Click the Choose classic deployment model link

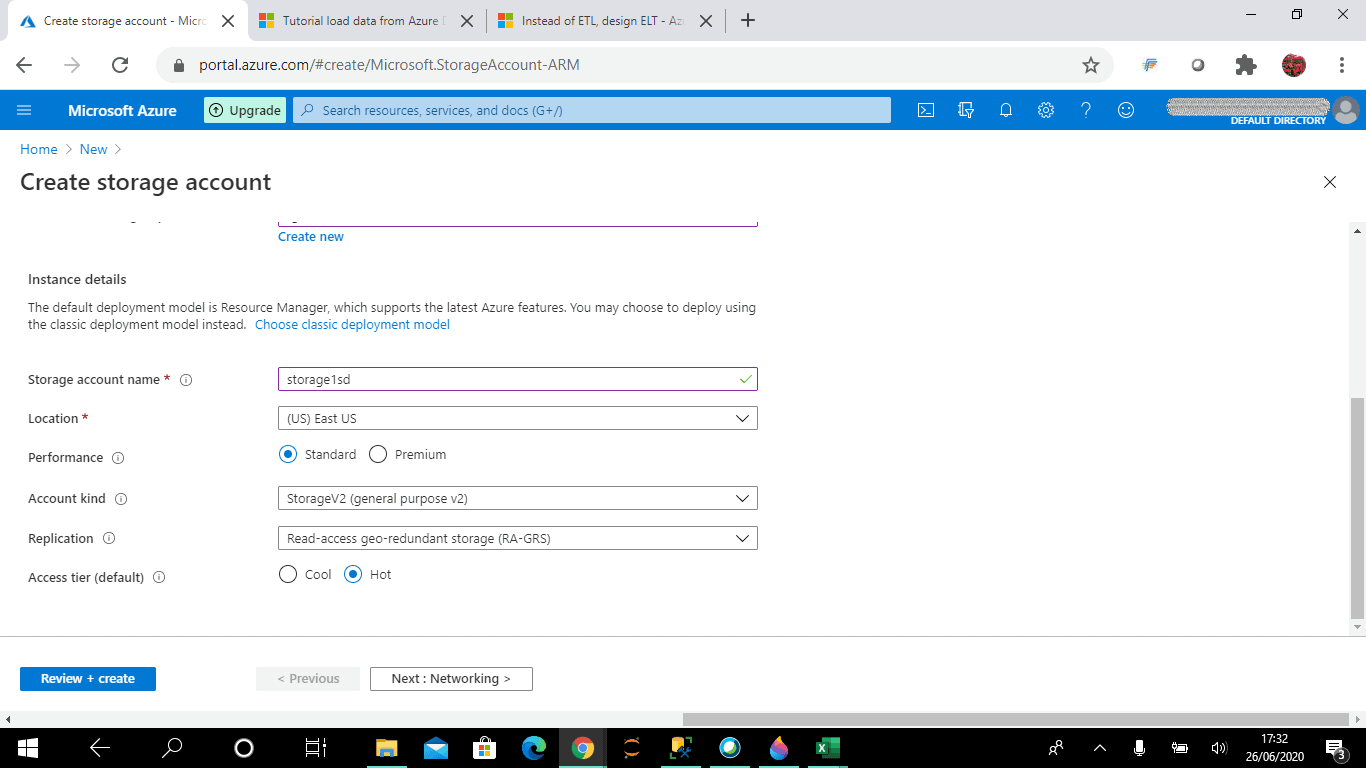[352, 324]
